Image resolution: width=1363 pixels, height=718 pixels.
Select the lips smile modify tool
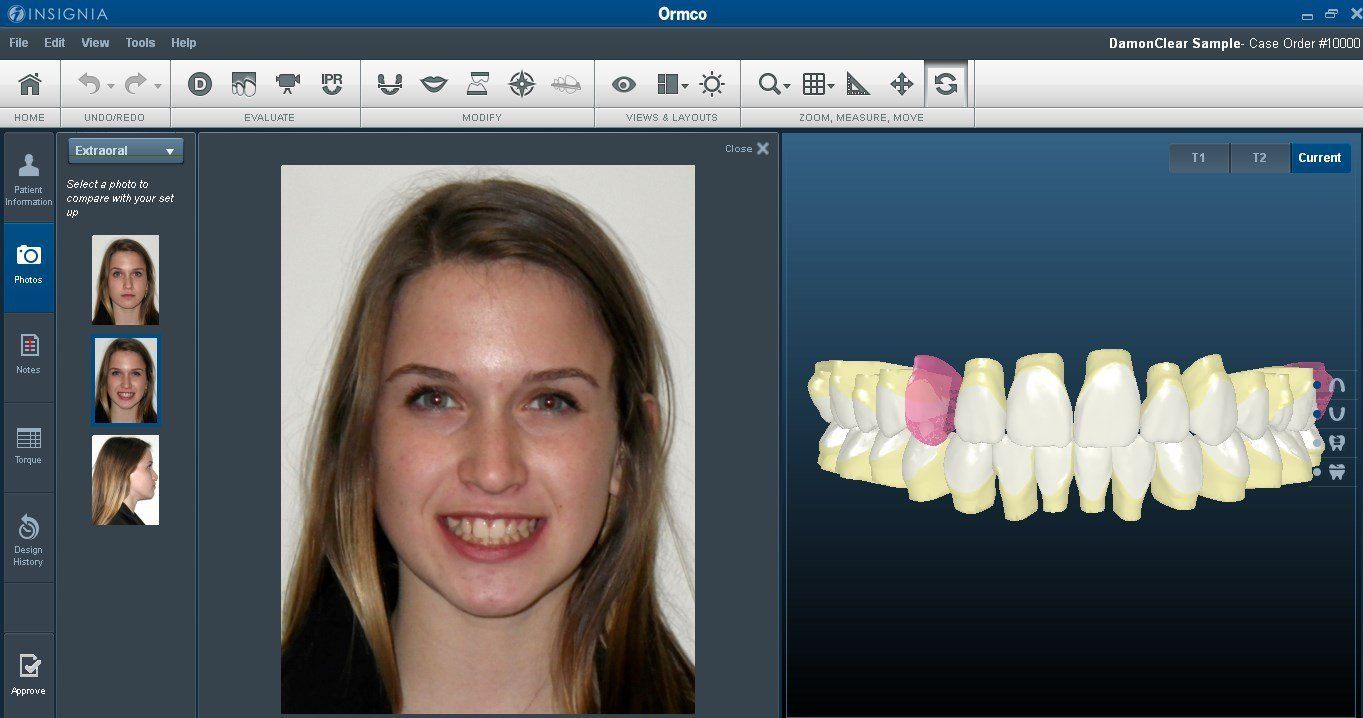tap(434, 84)
